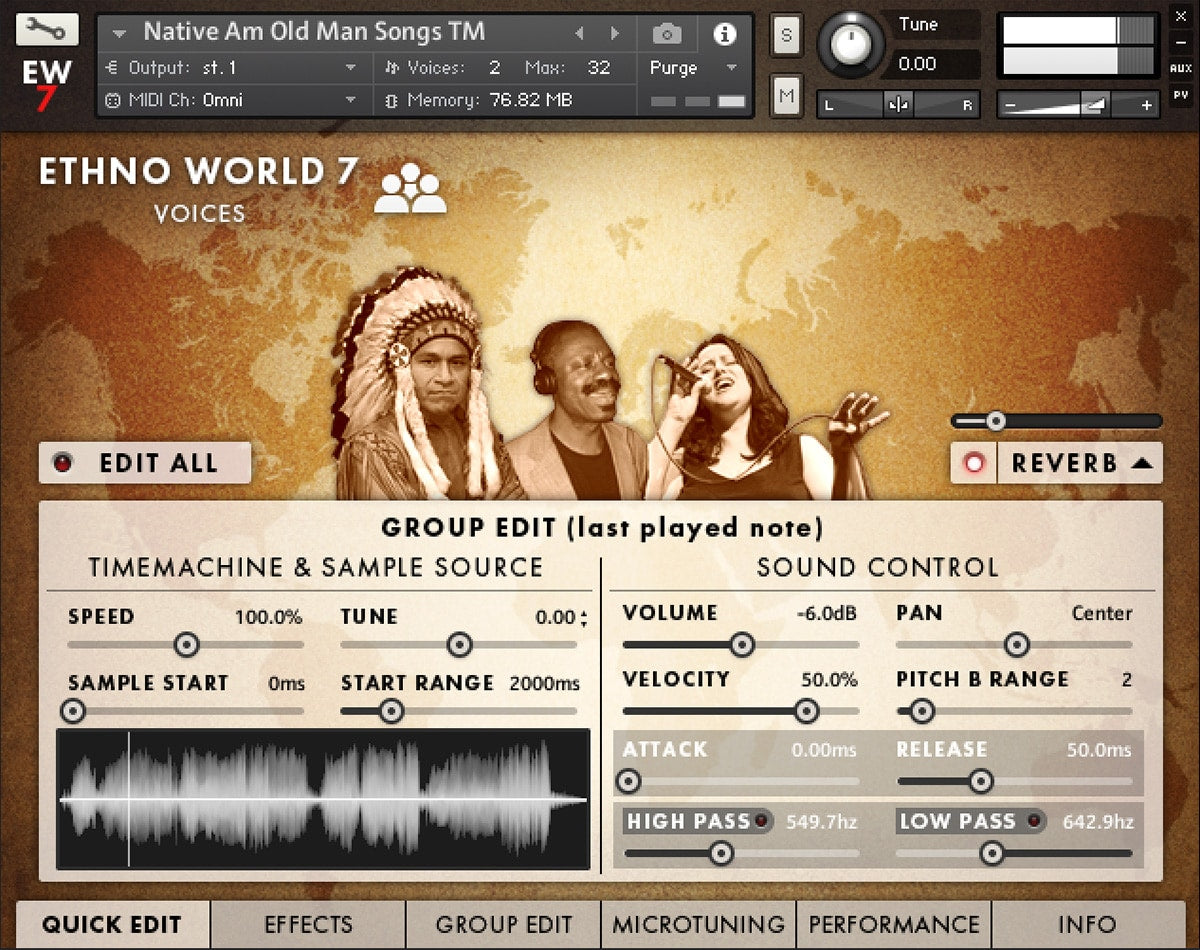Click the Sample Start slider handle
The image size is (1200, 950).
pyautogui.click(x=73, y=711)
